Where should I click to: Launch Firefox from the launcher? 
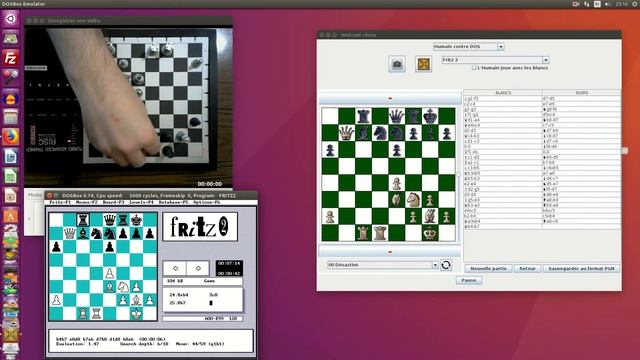pyautogui.click(x=10, y=137)
